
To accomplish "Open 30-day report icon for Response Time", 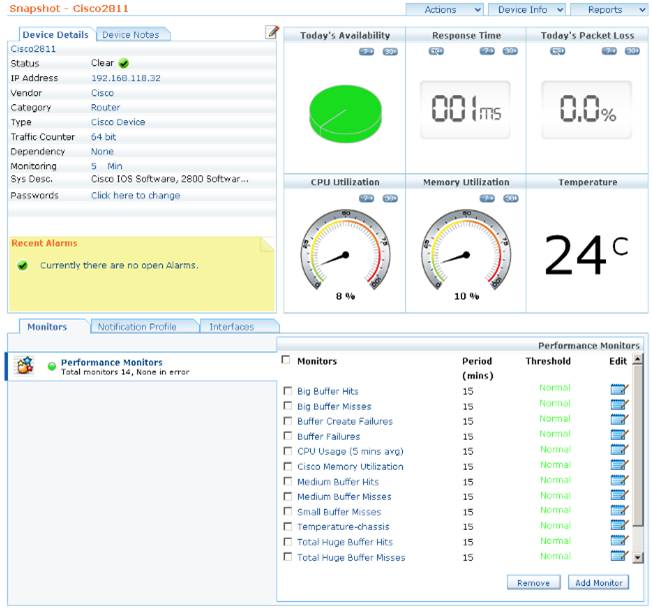I will pyautogui.click(x=510, y=51).
